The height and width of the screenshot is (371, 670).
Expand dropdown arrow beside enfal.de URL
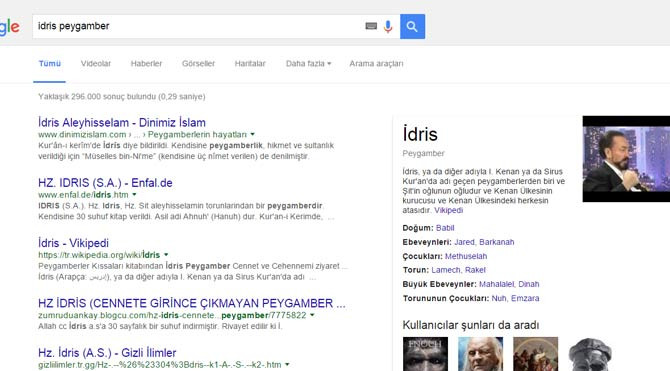pos(134,194)
